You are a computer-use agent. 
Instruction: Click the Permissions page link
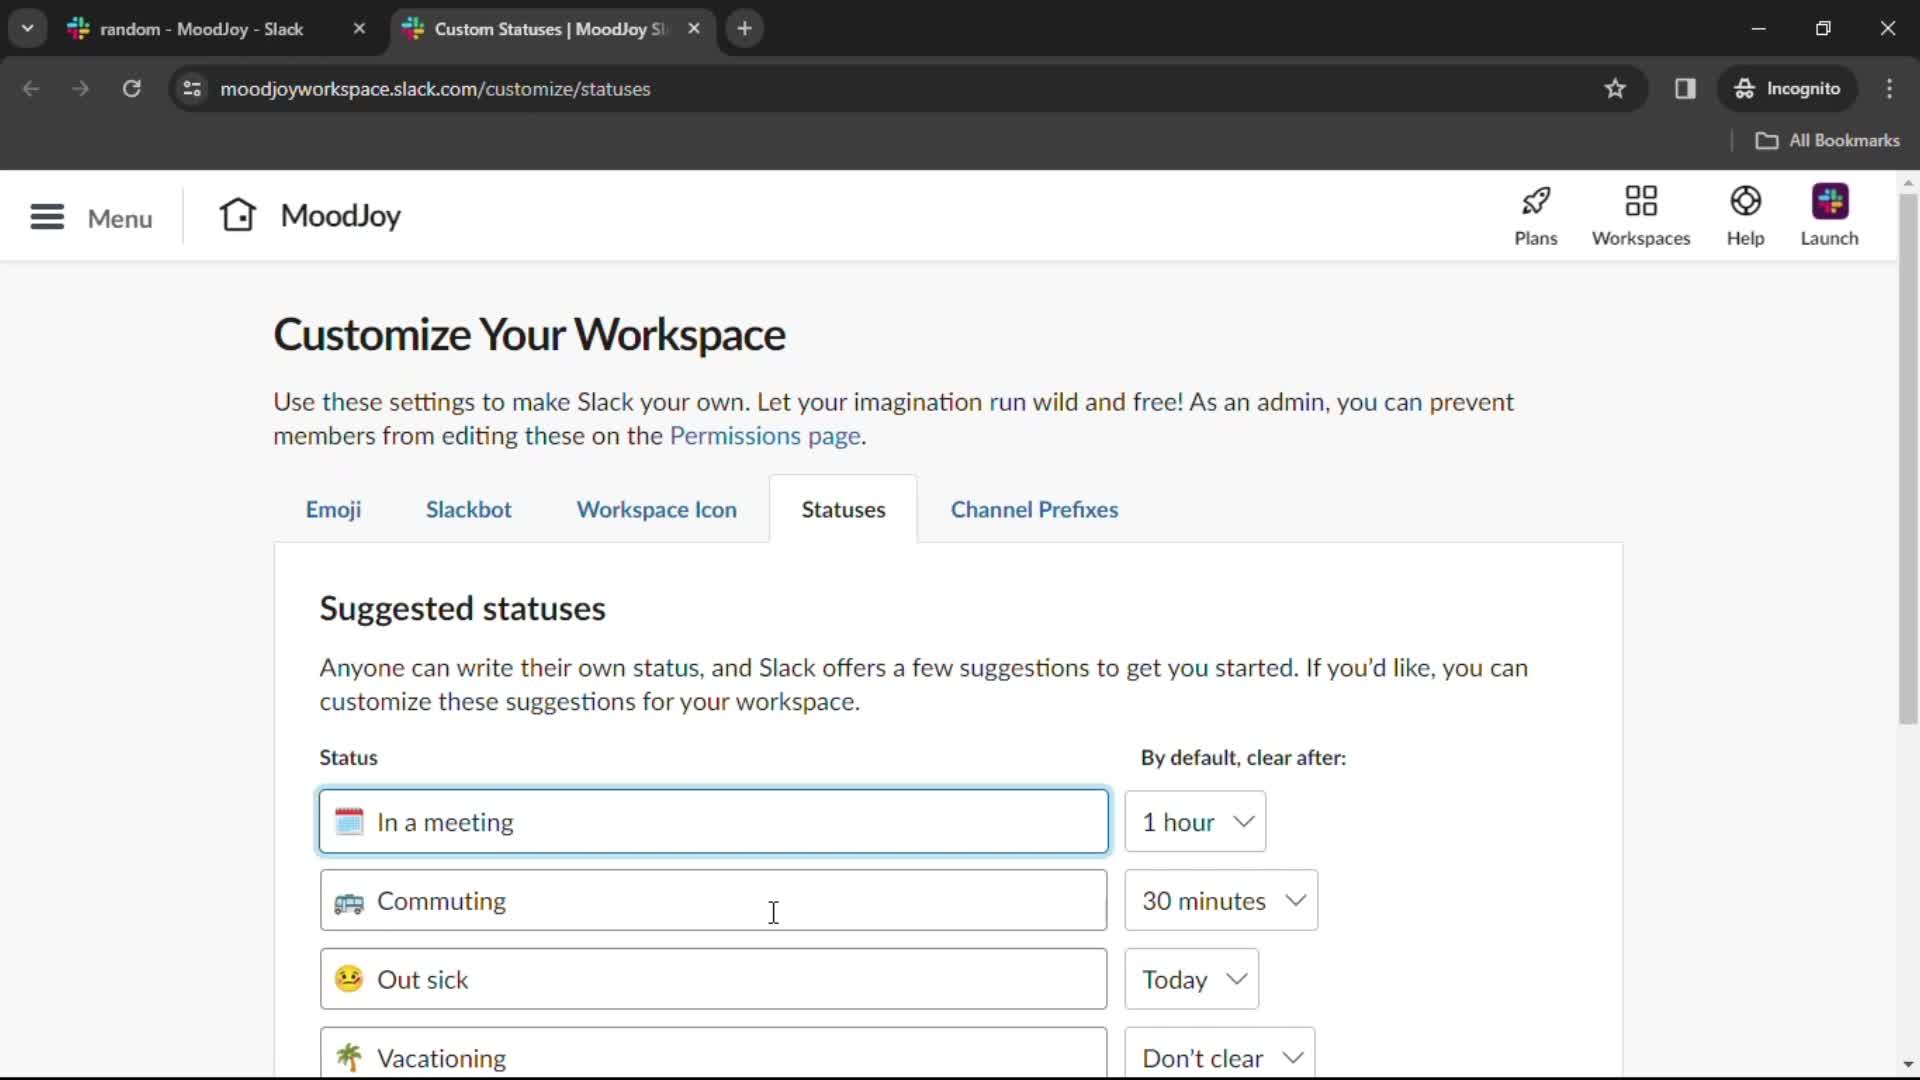[x=764, y=435]
